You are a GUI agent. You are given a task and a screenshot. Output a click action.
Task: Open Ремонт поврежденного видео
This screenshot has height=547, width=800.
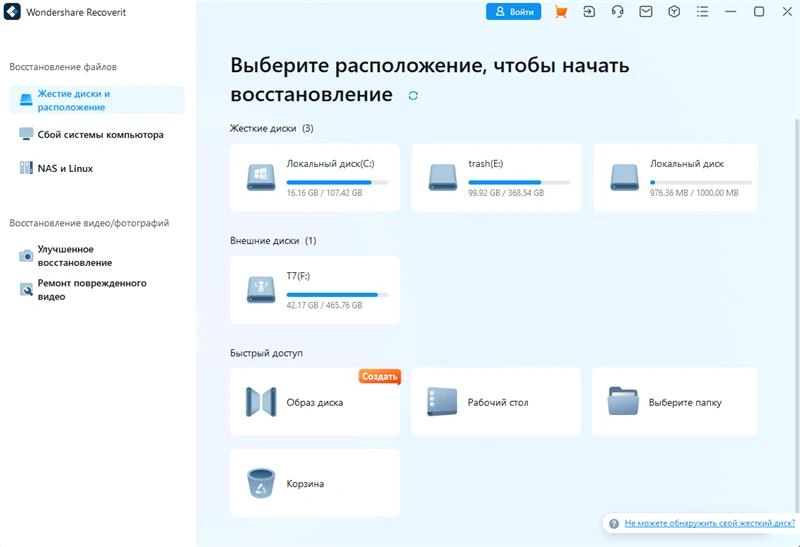(90, 290)
